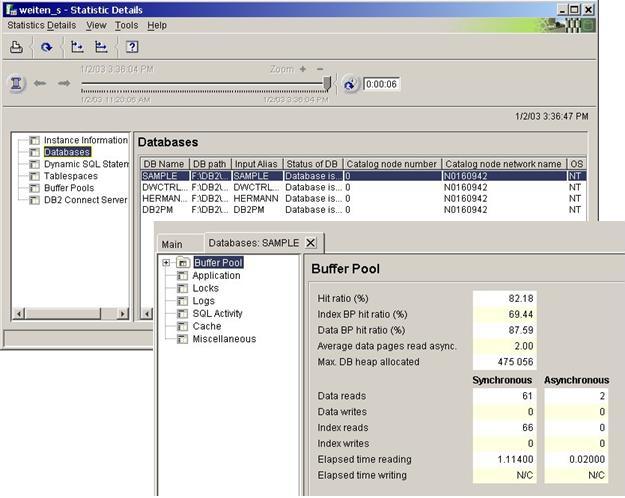Screen dimensions: 625x498
Task: Click the 0:00:06 refresh interval field
Action: click(381, 84)
